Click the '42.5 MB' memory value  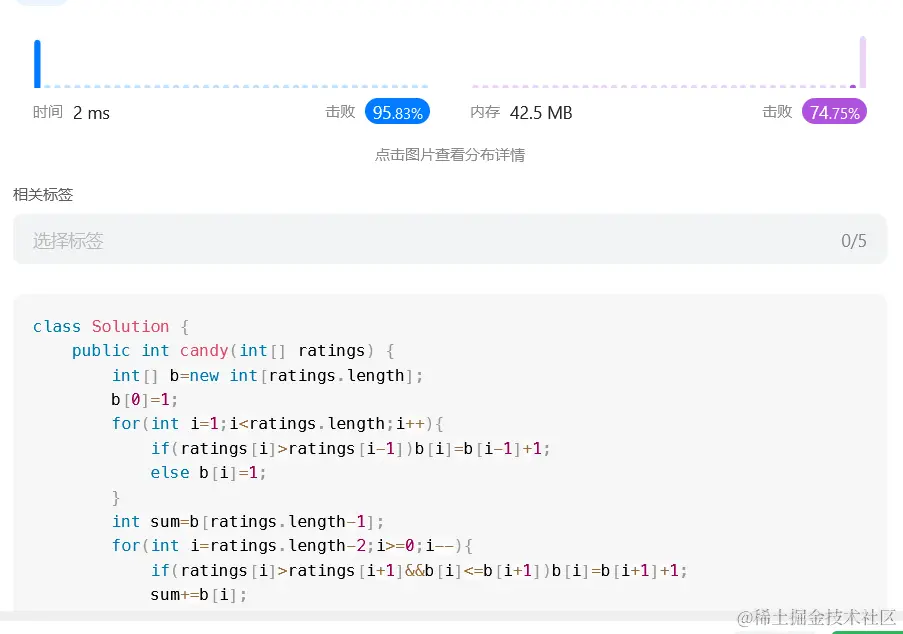click(x=541, y=113)
